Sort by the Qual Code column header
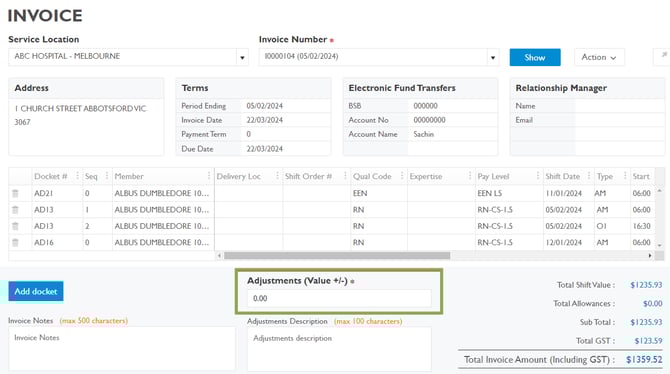 [372, 176]
